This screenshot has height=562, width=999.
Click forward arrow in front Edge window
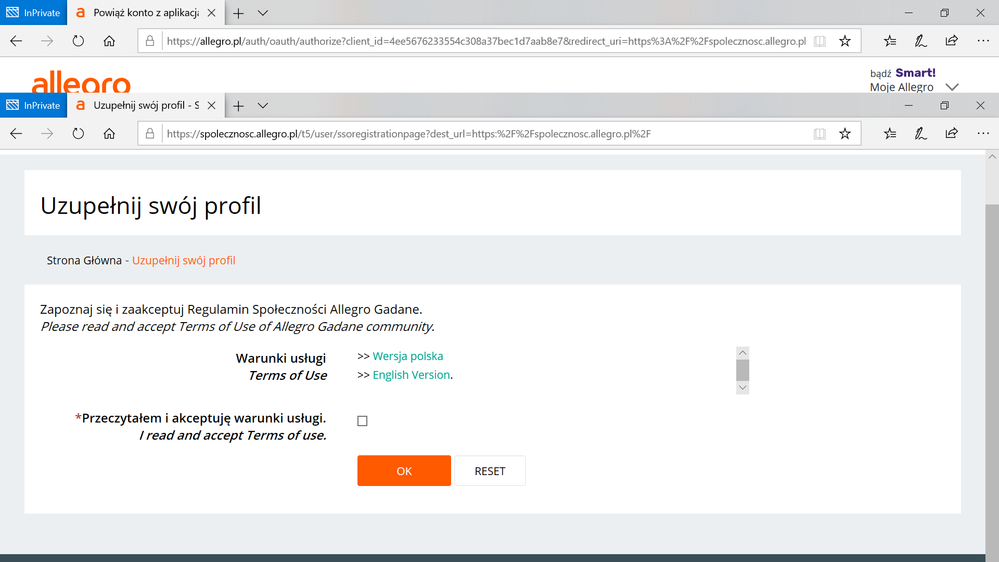coord(47,133)
